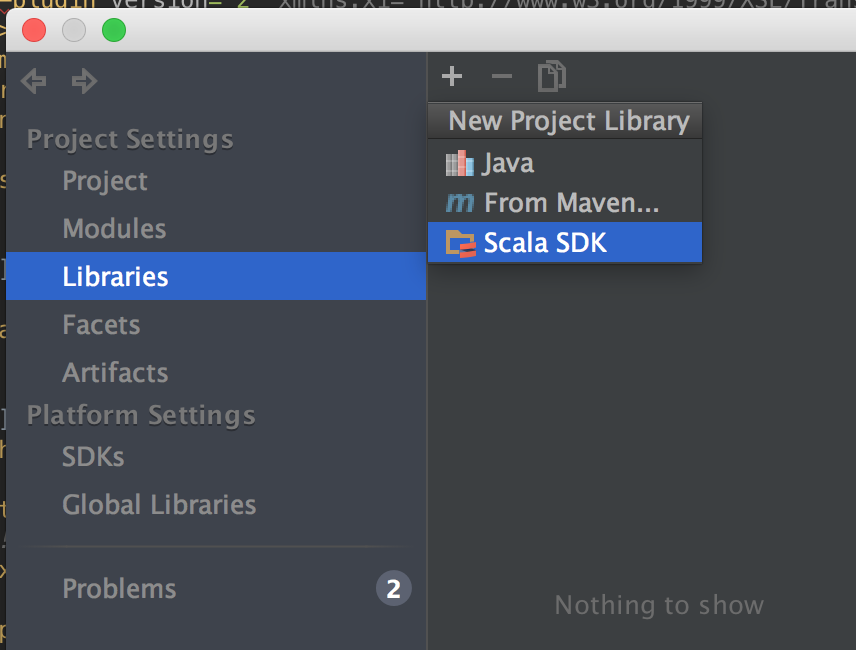
Task: Show the Artifacts settings
Action: point(115,373)
